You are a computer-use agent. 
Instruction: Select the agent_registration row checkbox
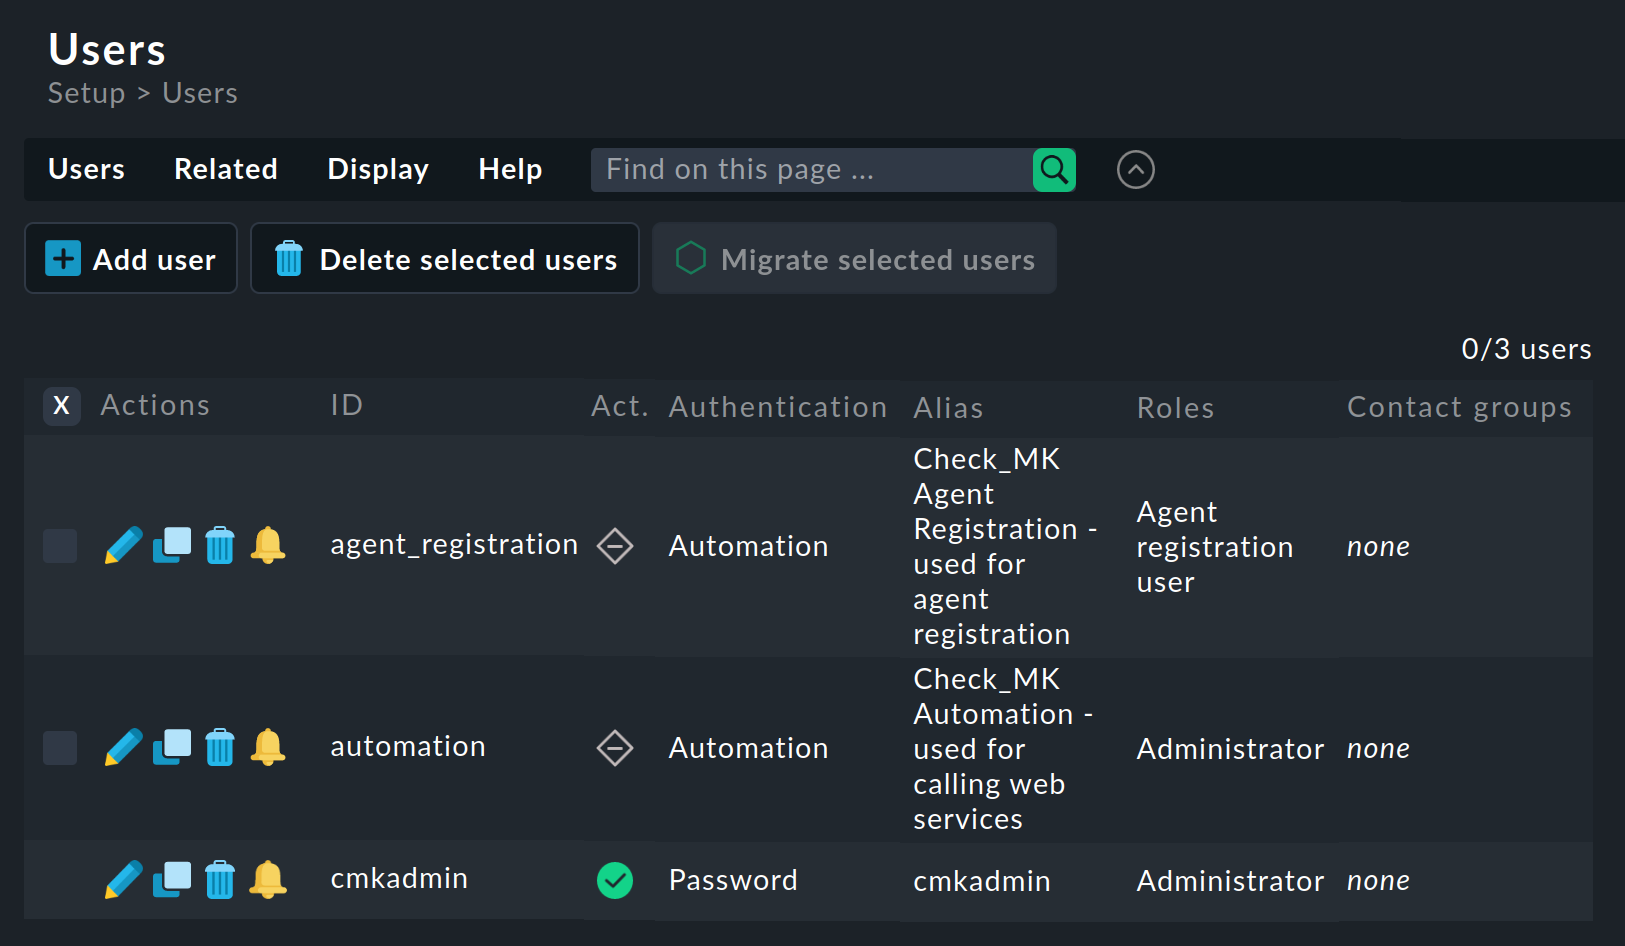coord(60,546)
